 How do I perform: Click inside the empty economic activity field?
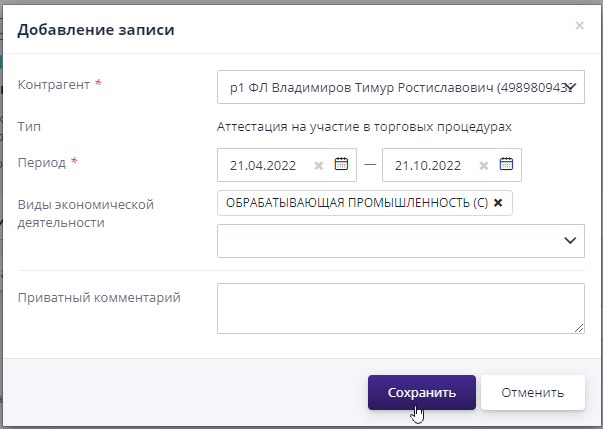pos(385,240)
